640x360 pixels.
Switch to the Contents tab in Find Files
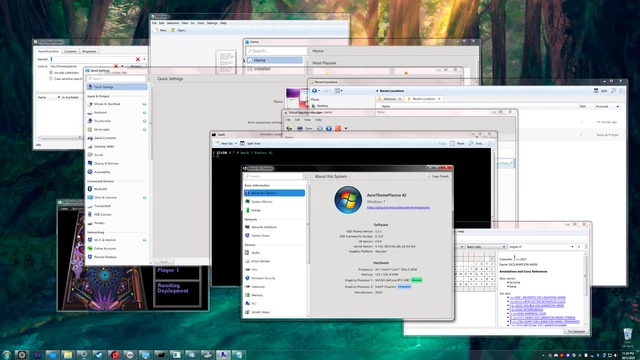tap(70, 51)
